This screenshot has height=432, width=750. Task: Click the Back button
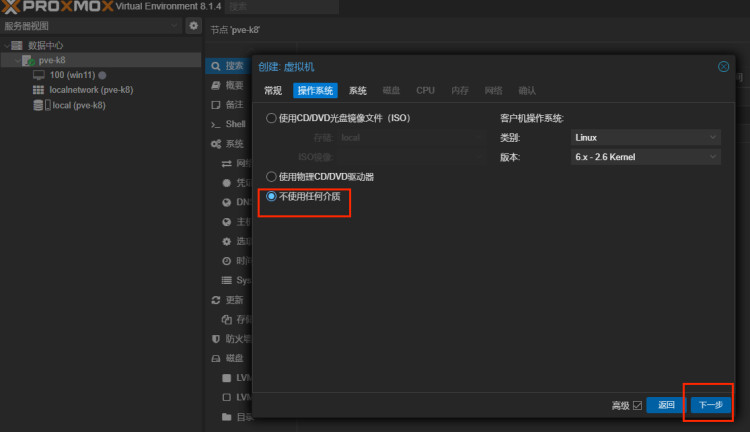click(x=666, y=405)
